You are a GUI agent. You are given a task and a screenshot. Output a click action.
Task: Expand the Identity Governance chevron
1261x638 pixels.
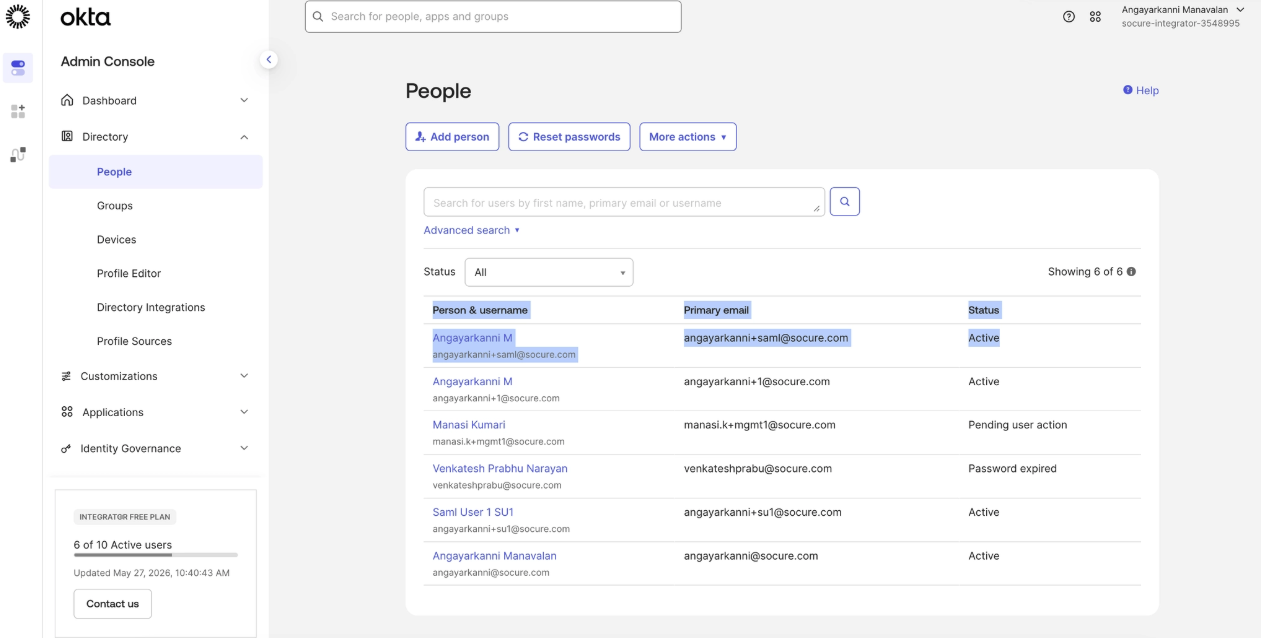pyautogui.click(x=244, y=448)
